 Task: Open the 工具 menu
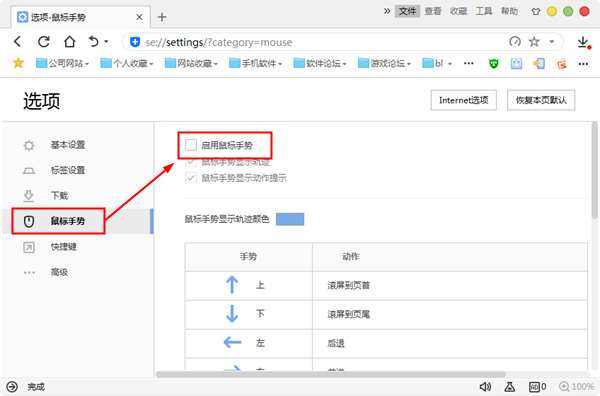point(484,11)
